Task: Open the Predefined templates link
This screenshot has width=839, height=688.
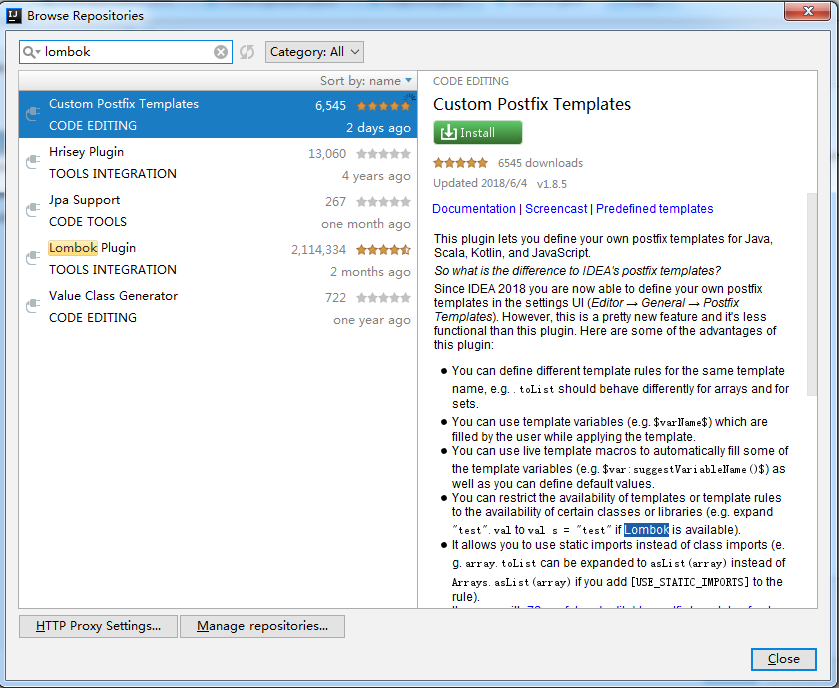Action: pos(654,209)
